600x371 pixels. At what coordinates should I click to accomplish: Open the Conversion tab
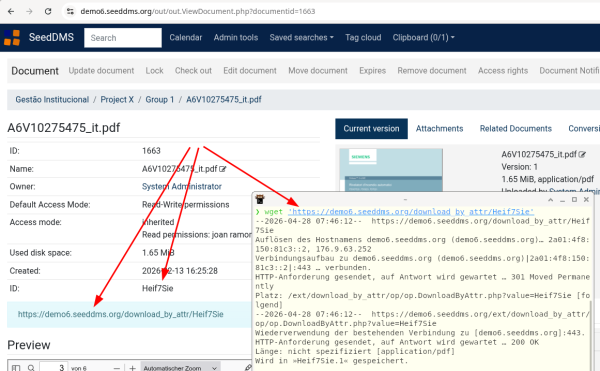[x=584, y=129]
